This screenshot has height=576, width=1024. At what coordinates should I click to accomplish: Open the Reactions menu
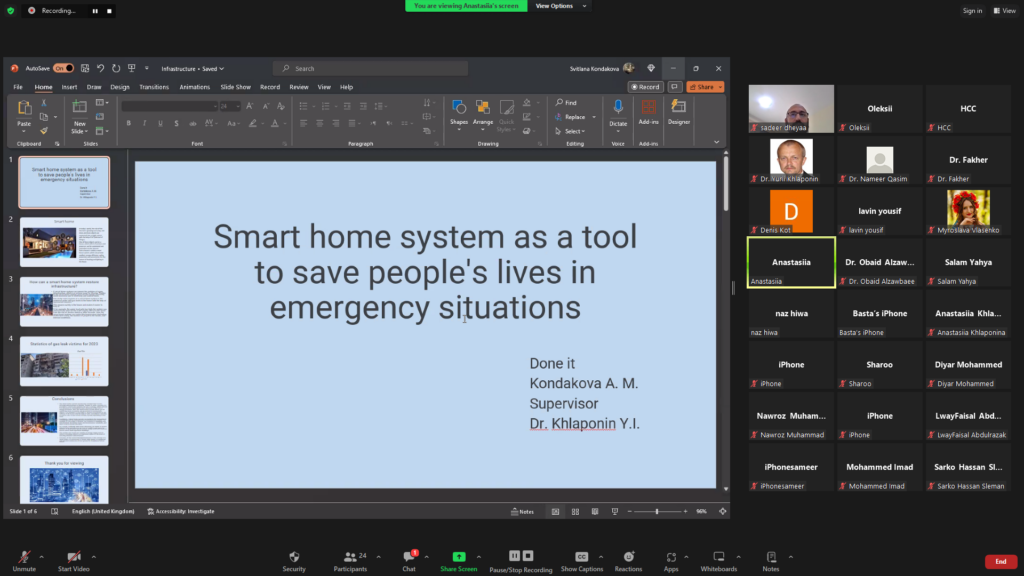click(628, 556)
